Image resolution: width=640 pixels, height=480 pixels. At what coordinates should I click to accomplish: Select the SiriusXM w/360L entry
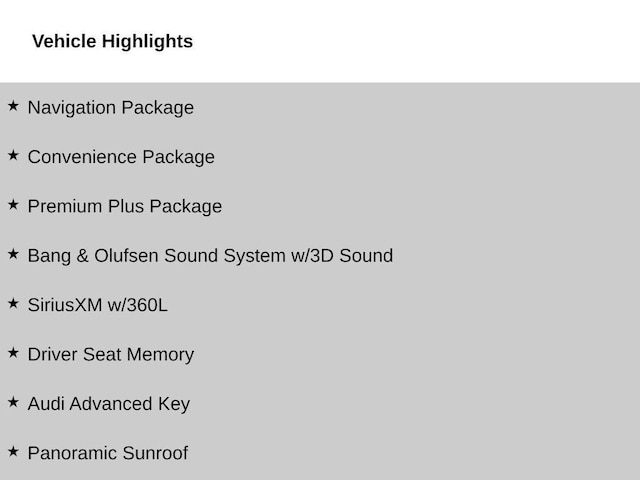(98, 305)
